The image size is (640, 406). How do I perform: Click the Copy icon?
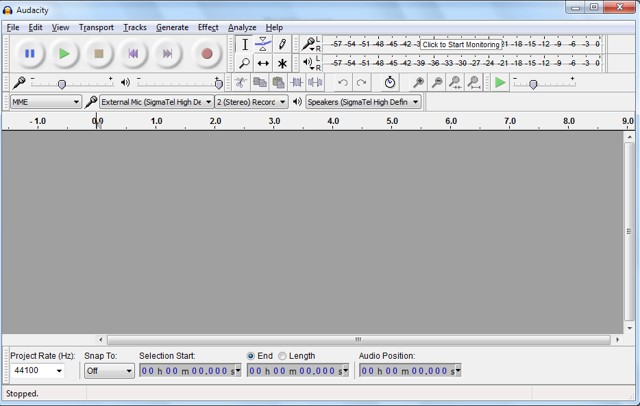[260, 83]
